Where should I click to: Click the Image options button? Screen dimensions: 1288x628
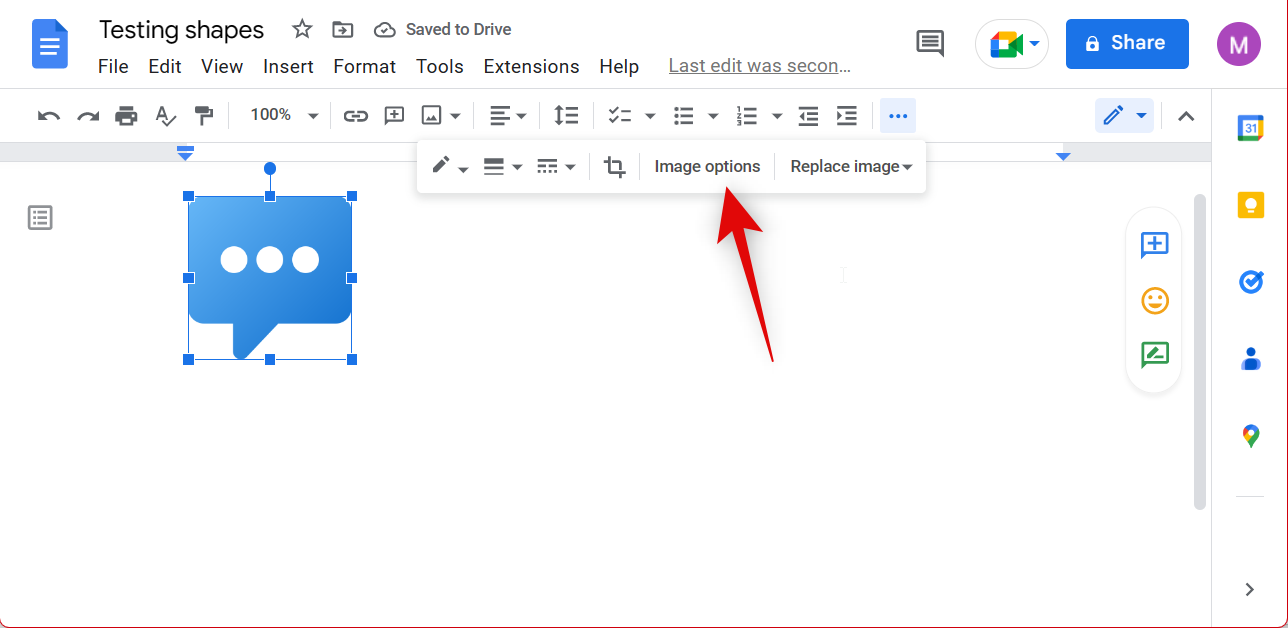point(707,167)
